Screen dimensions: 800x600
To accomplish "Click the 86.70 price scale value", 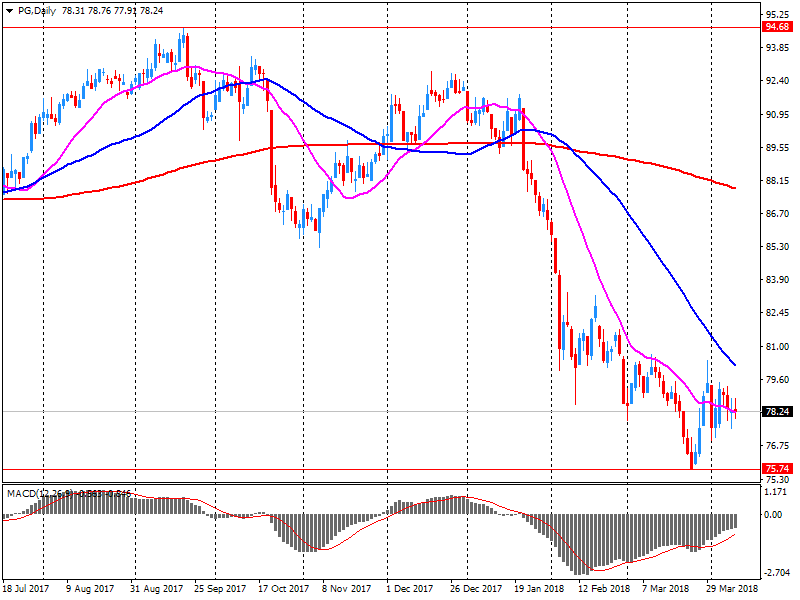I will tap(778, 214).
